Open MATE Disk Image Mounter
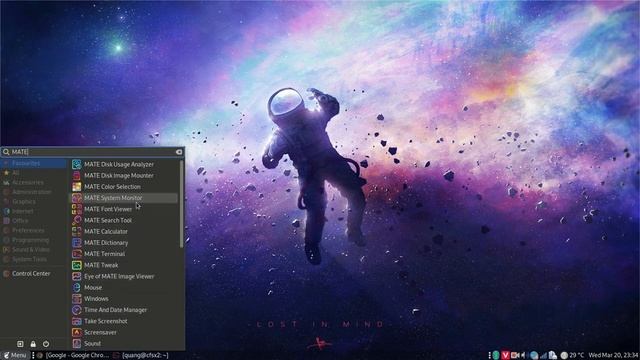 click(124, 176)
